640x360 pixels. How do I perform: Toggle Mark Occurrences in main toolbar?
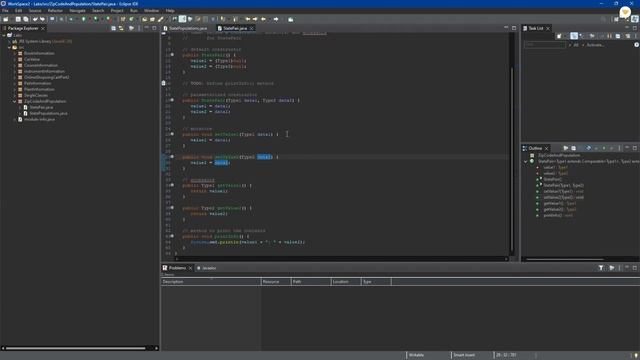tap(182, 19)
